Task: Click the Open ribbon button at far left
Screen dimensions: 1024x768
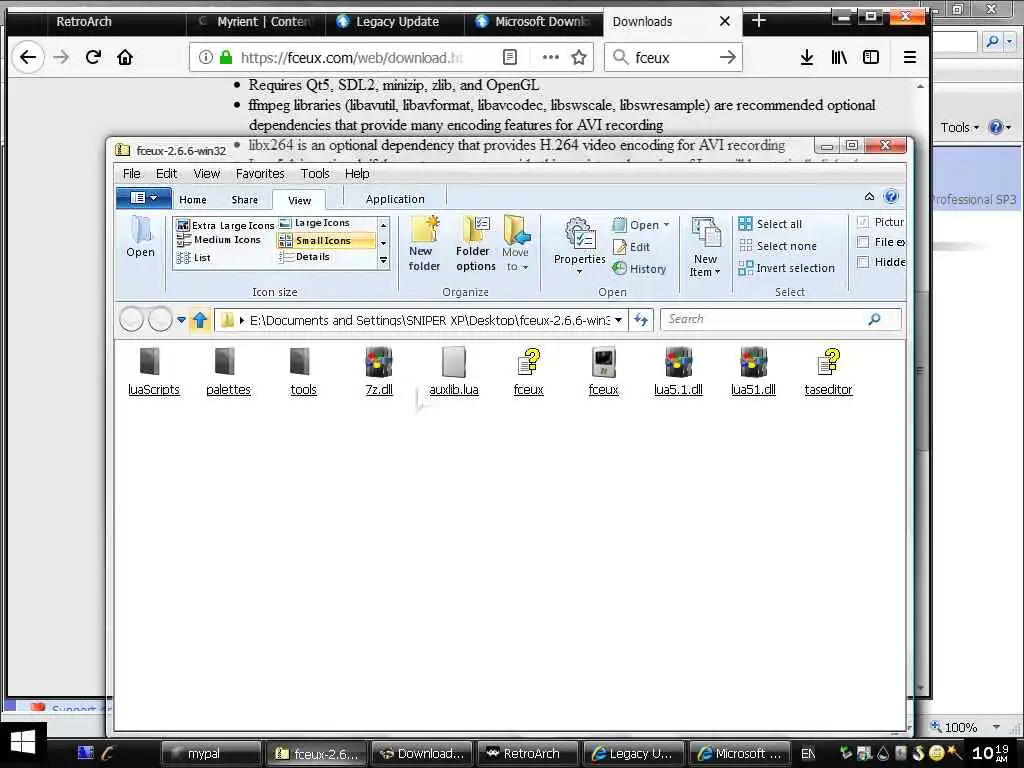Action: coord(140,237)
